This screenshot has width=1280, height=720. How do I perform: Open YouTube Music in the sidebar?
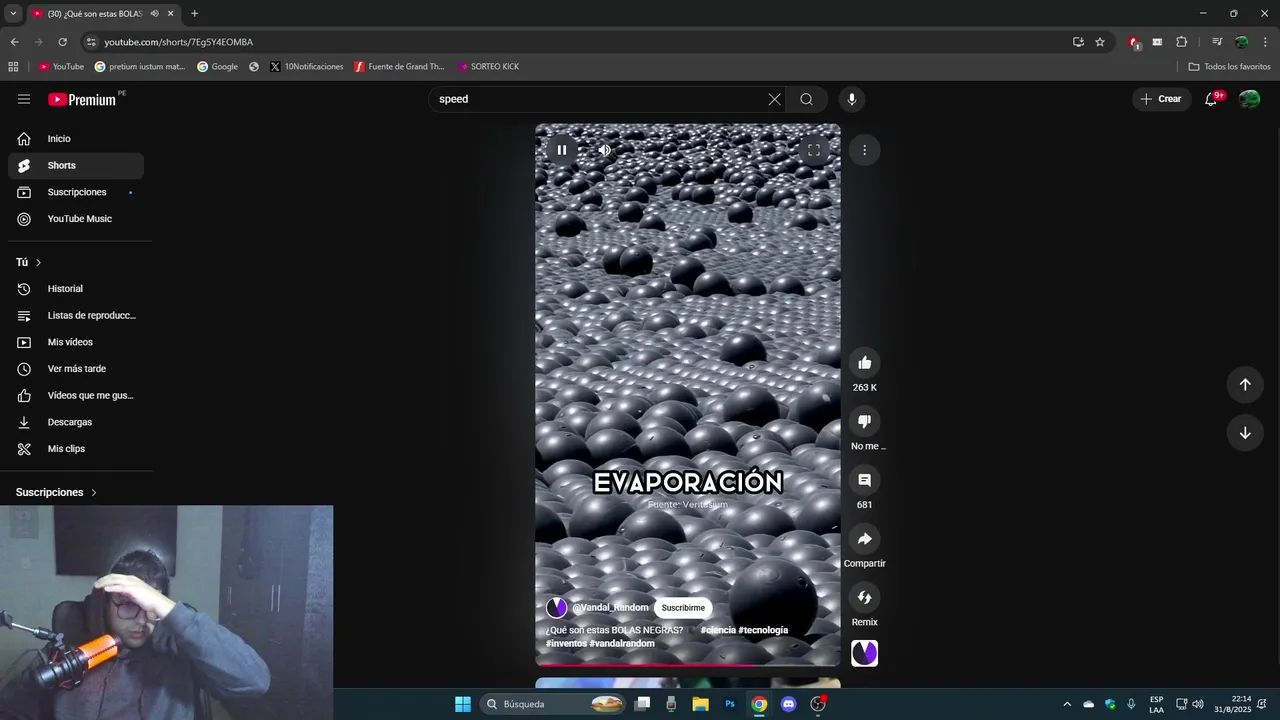76,219
